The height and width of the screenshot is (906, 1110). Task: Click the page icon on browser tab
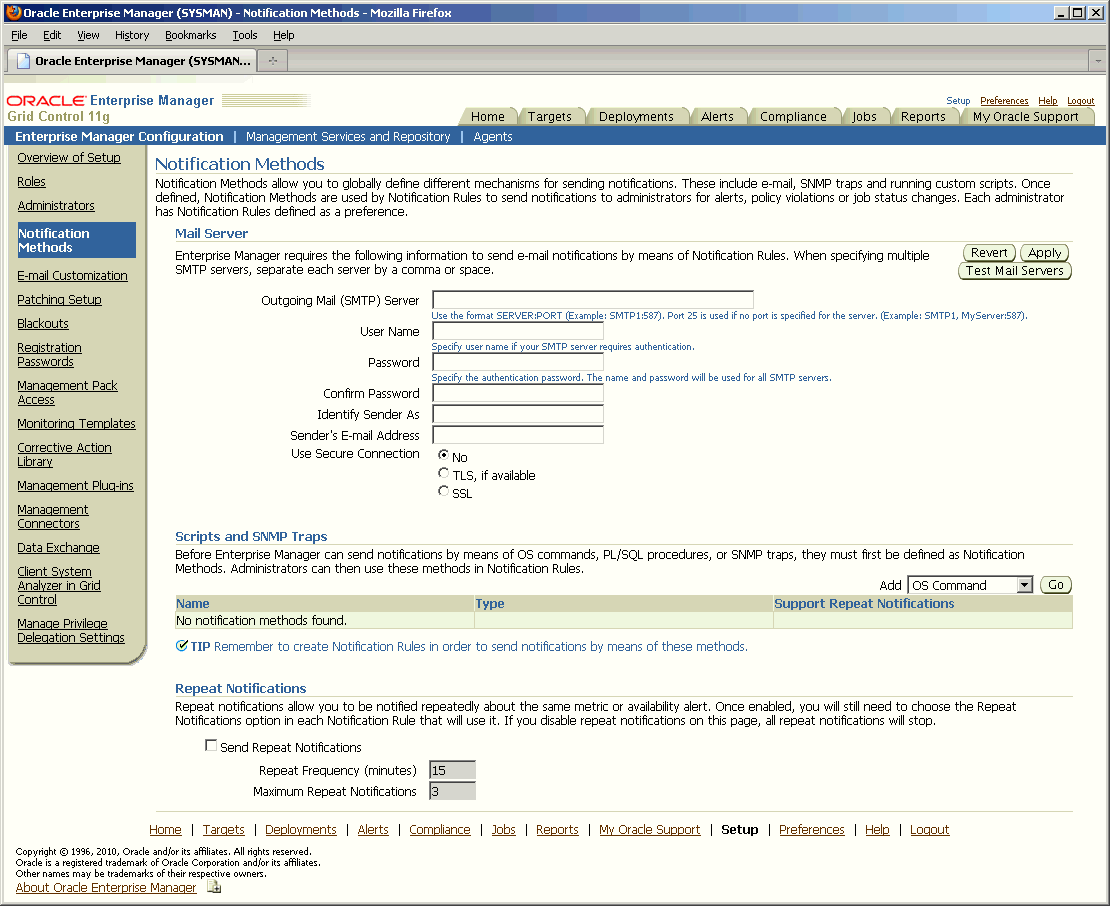pyautogui.click(x=23, y=61)
